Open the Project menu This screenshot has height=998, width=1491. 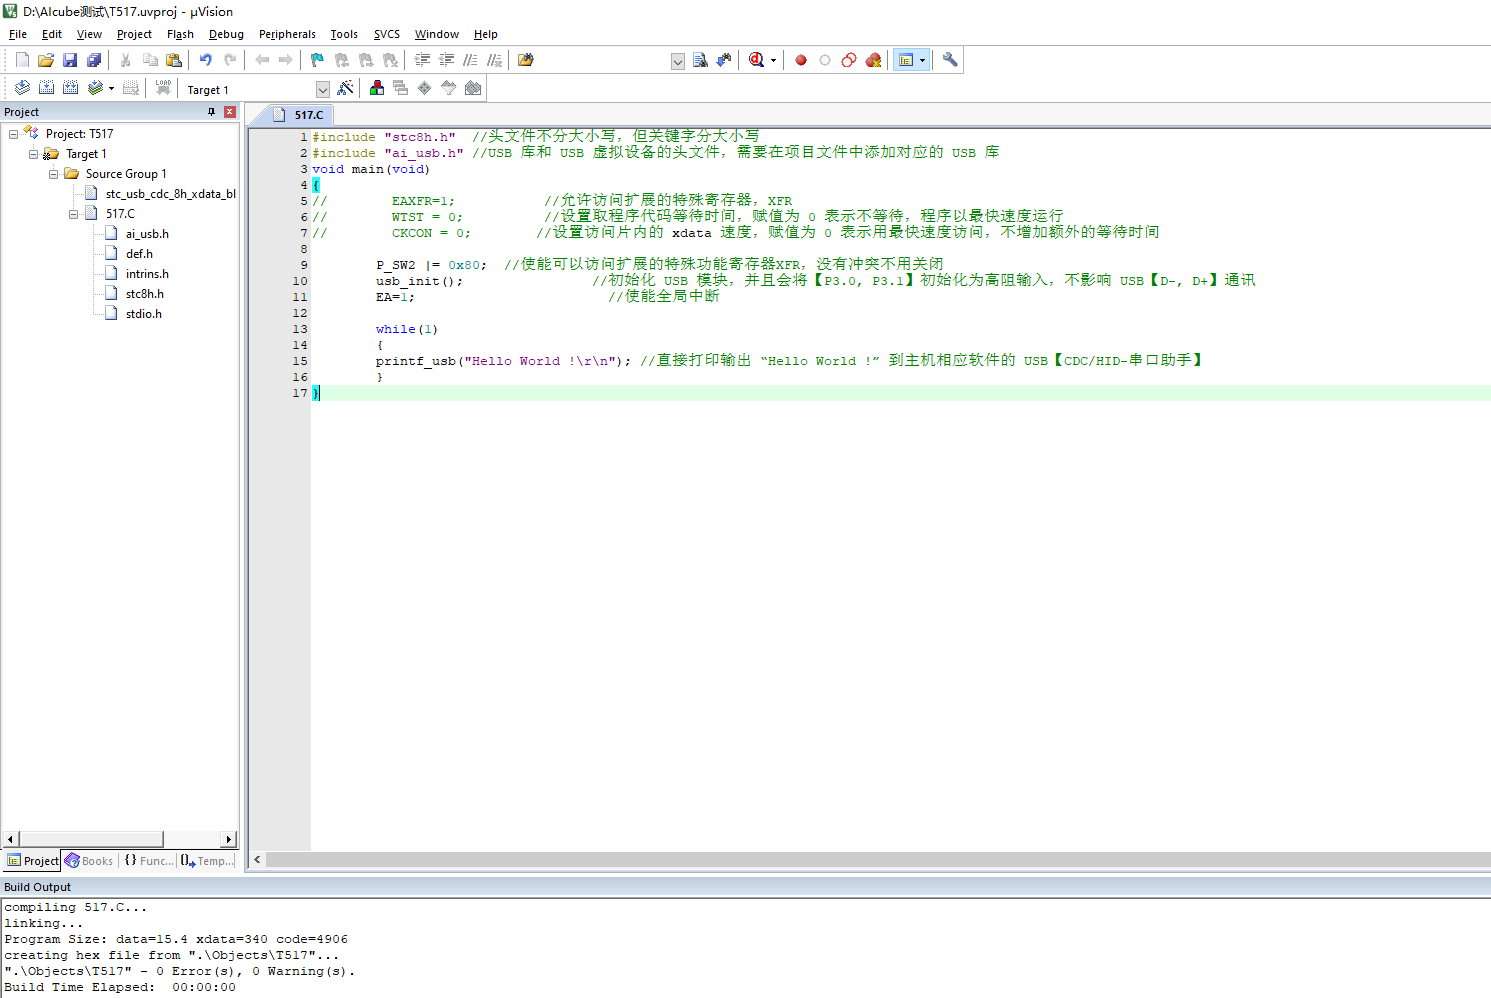pos(134,34)
